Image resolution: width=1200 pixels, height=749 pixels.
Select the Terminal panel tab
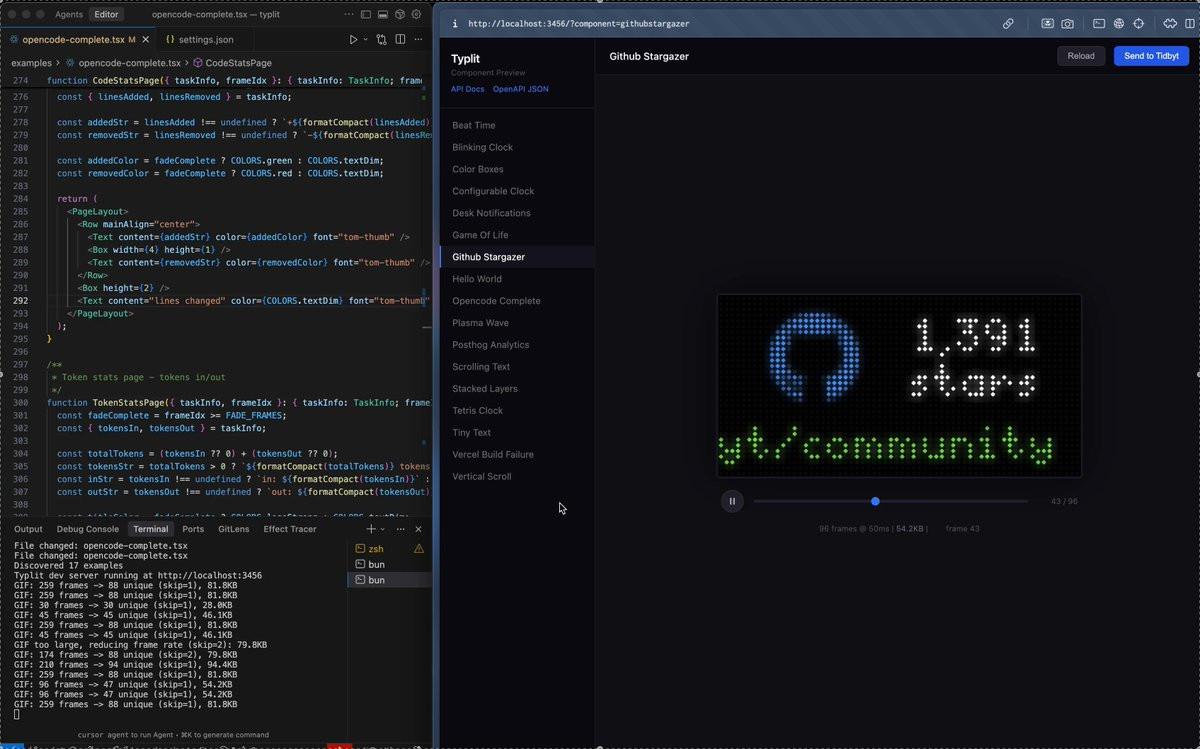tap(151, 529)
